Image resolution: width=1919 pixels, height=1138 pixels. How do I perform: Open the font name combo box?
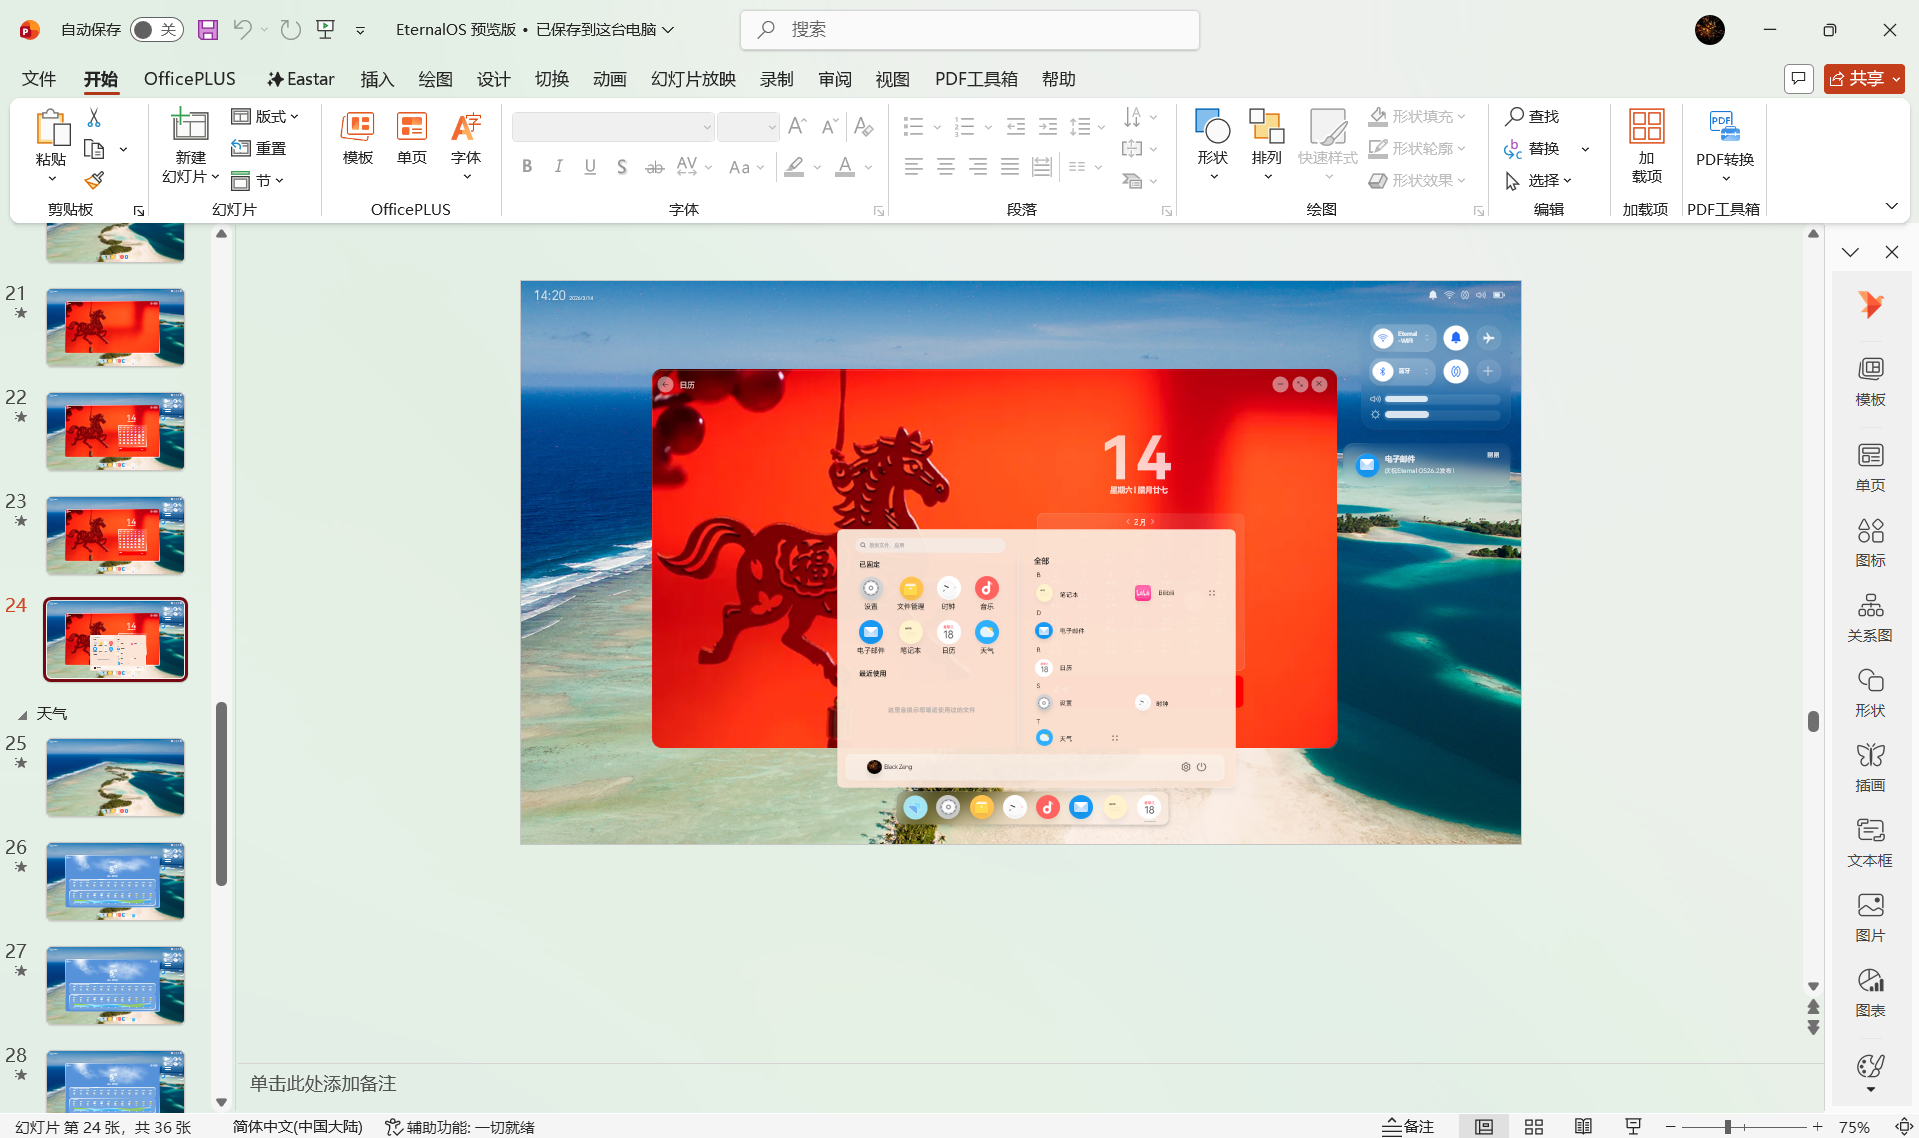pyautogui.click(x=612, y=127)
